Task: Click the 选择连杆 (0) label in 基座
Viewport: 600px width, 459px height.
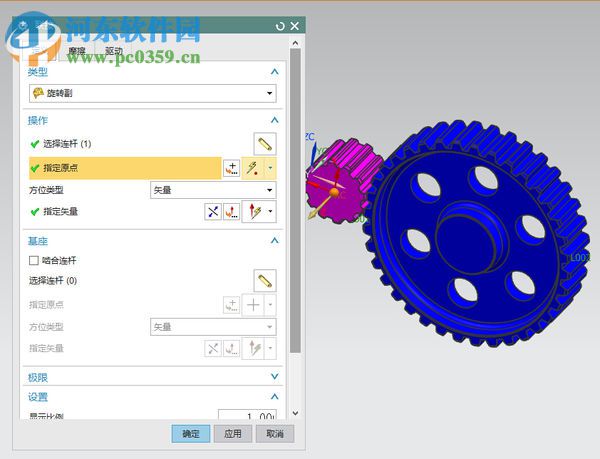Action: pyautogui.click(x=53, y=281)
